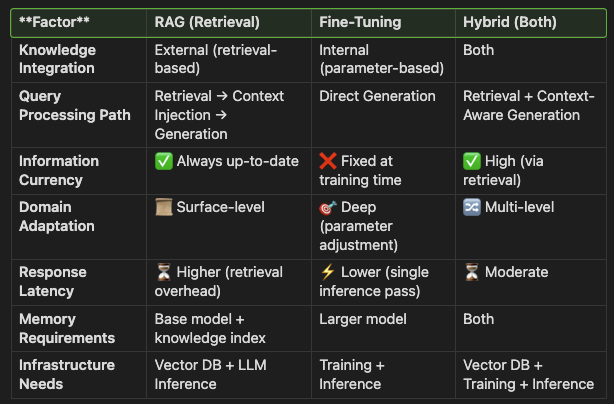
Task: Click the hourglass icon beside "Moderate"
Action: [472, 272]
